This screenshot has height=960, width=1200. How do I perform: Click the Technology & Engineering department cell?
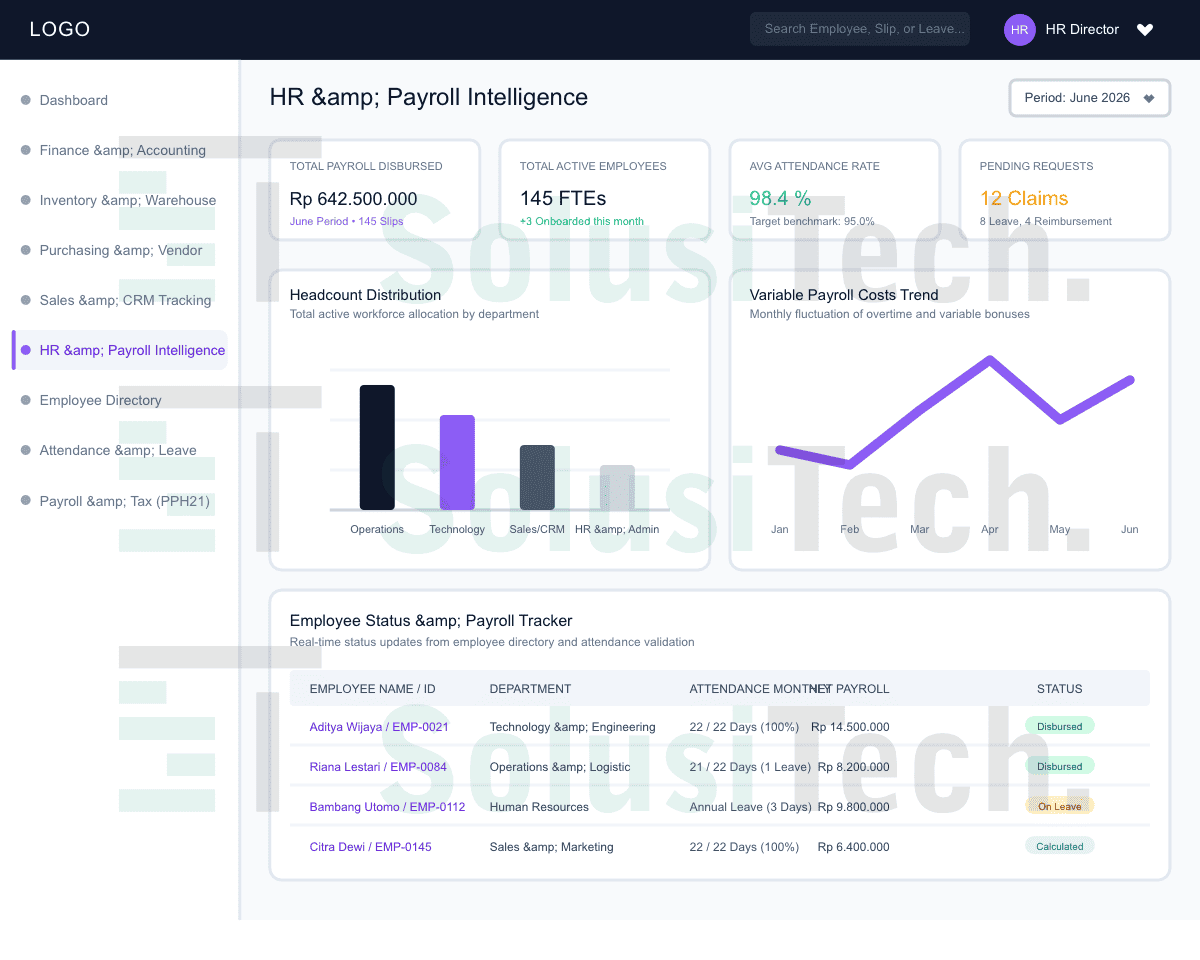[573, 727]
